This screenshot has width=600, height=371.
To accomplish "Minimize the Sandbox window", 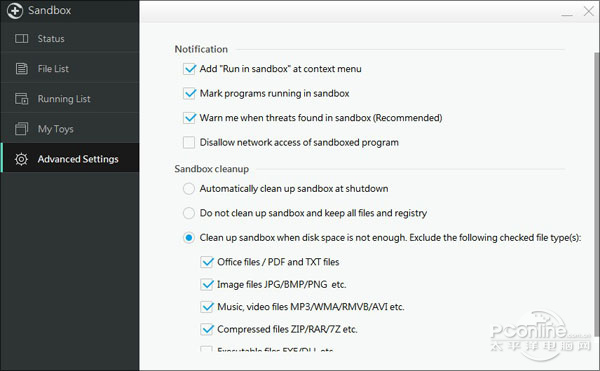I will click(567, 12).
